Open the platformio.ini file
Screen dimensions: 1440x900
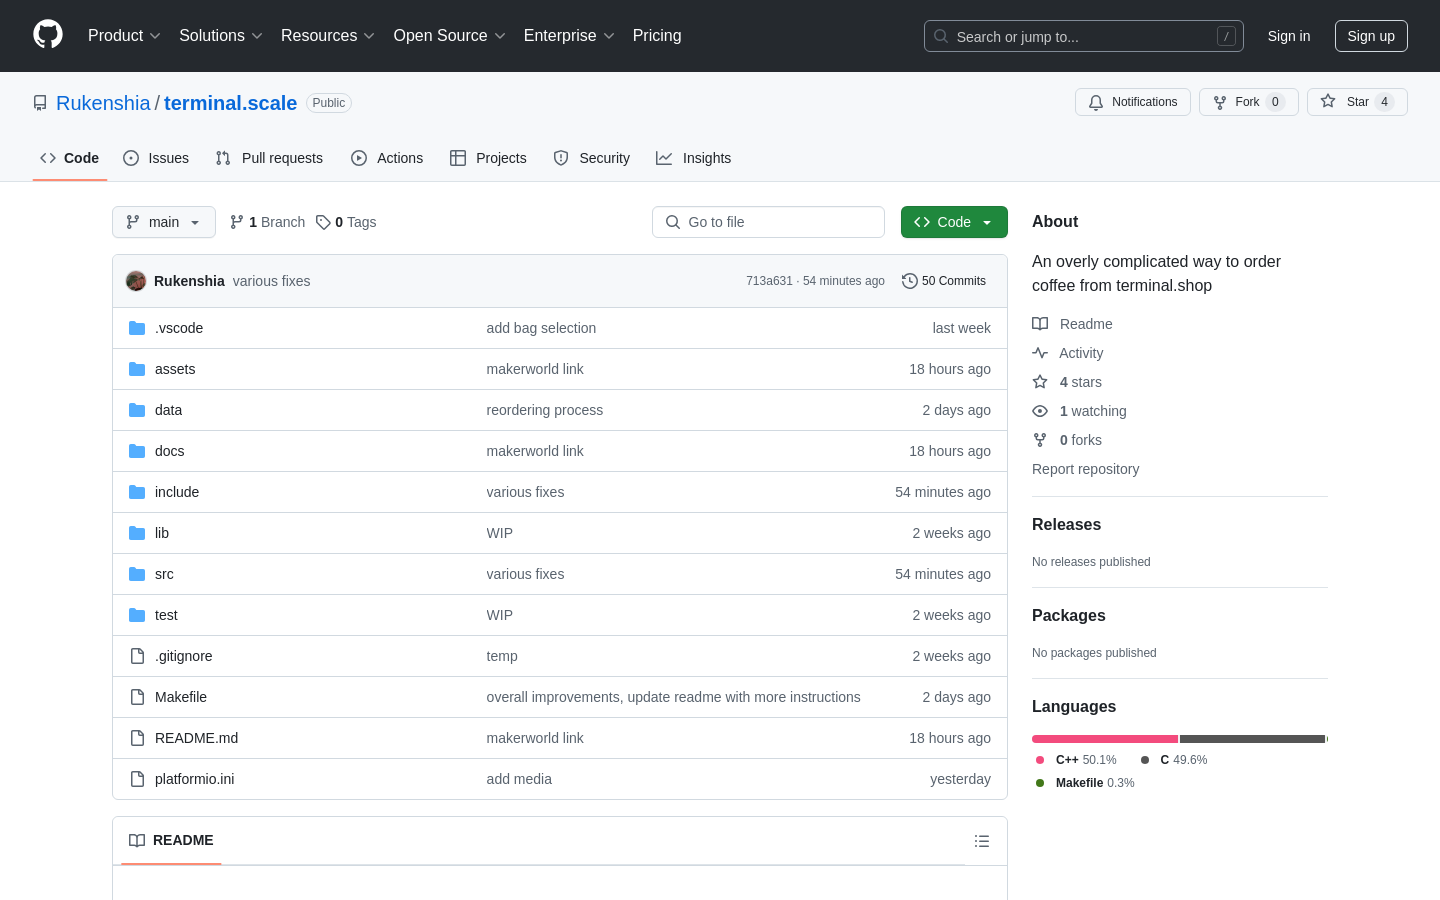click(194, 779)
